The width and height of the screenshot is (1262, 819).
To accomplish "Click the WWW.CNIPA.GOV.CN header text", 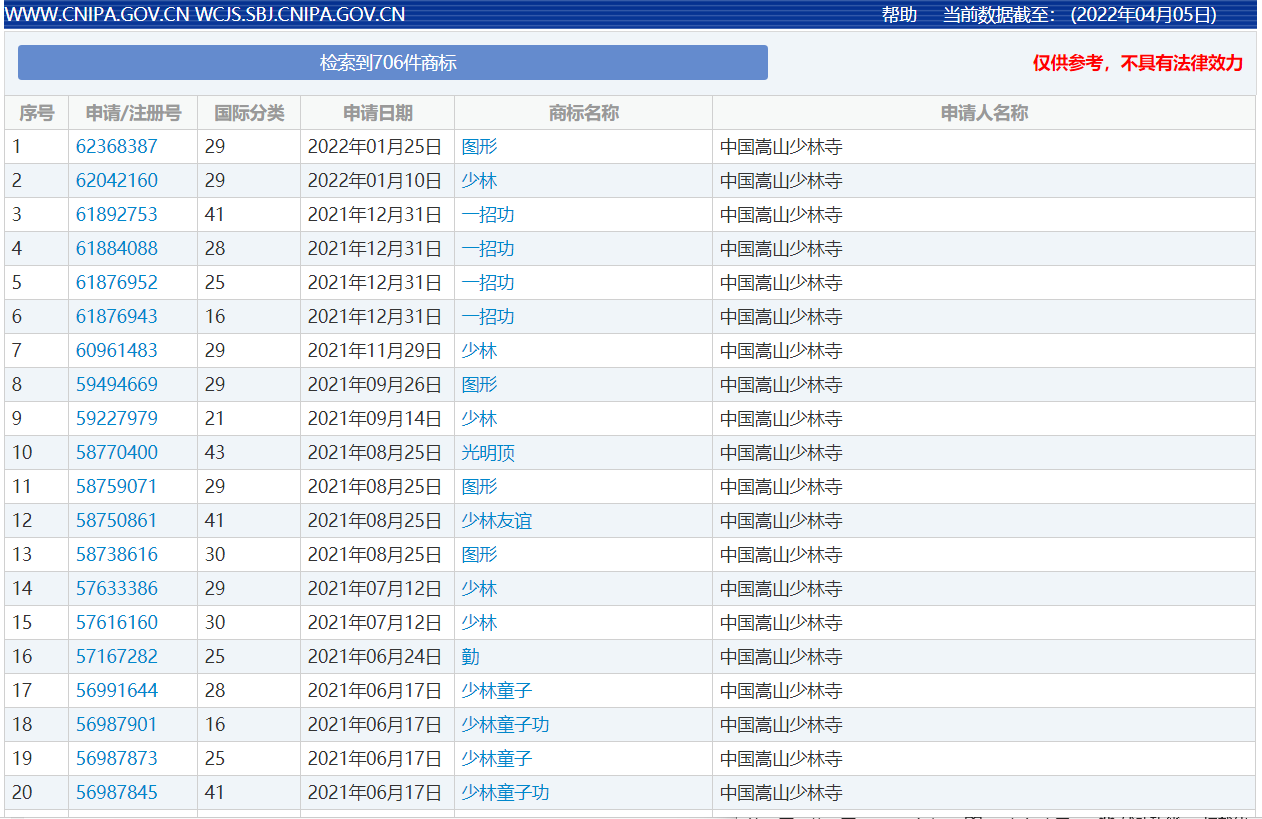I will 97,14.
